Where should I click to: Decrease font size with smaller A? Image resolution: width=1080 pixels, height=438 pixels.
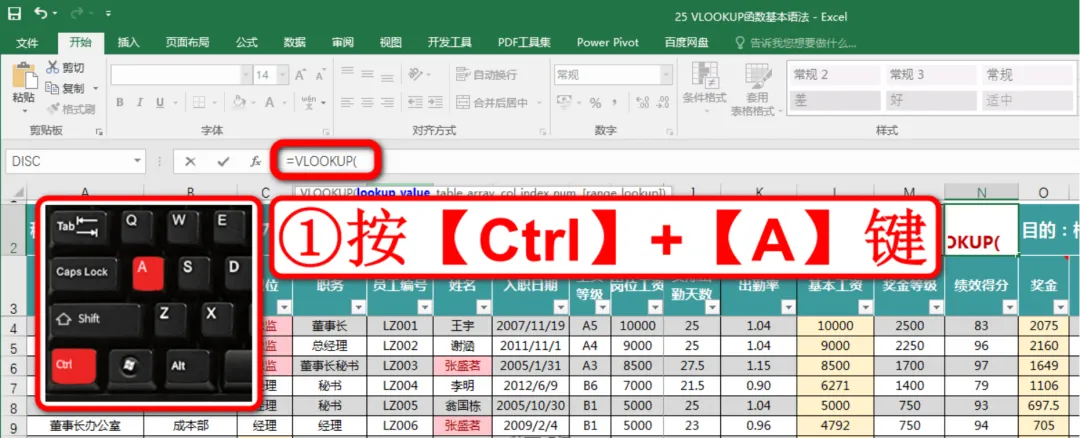(x=320, y=75)
